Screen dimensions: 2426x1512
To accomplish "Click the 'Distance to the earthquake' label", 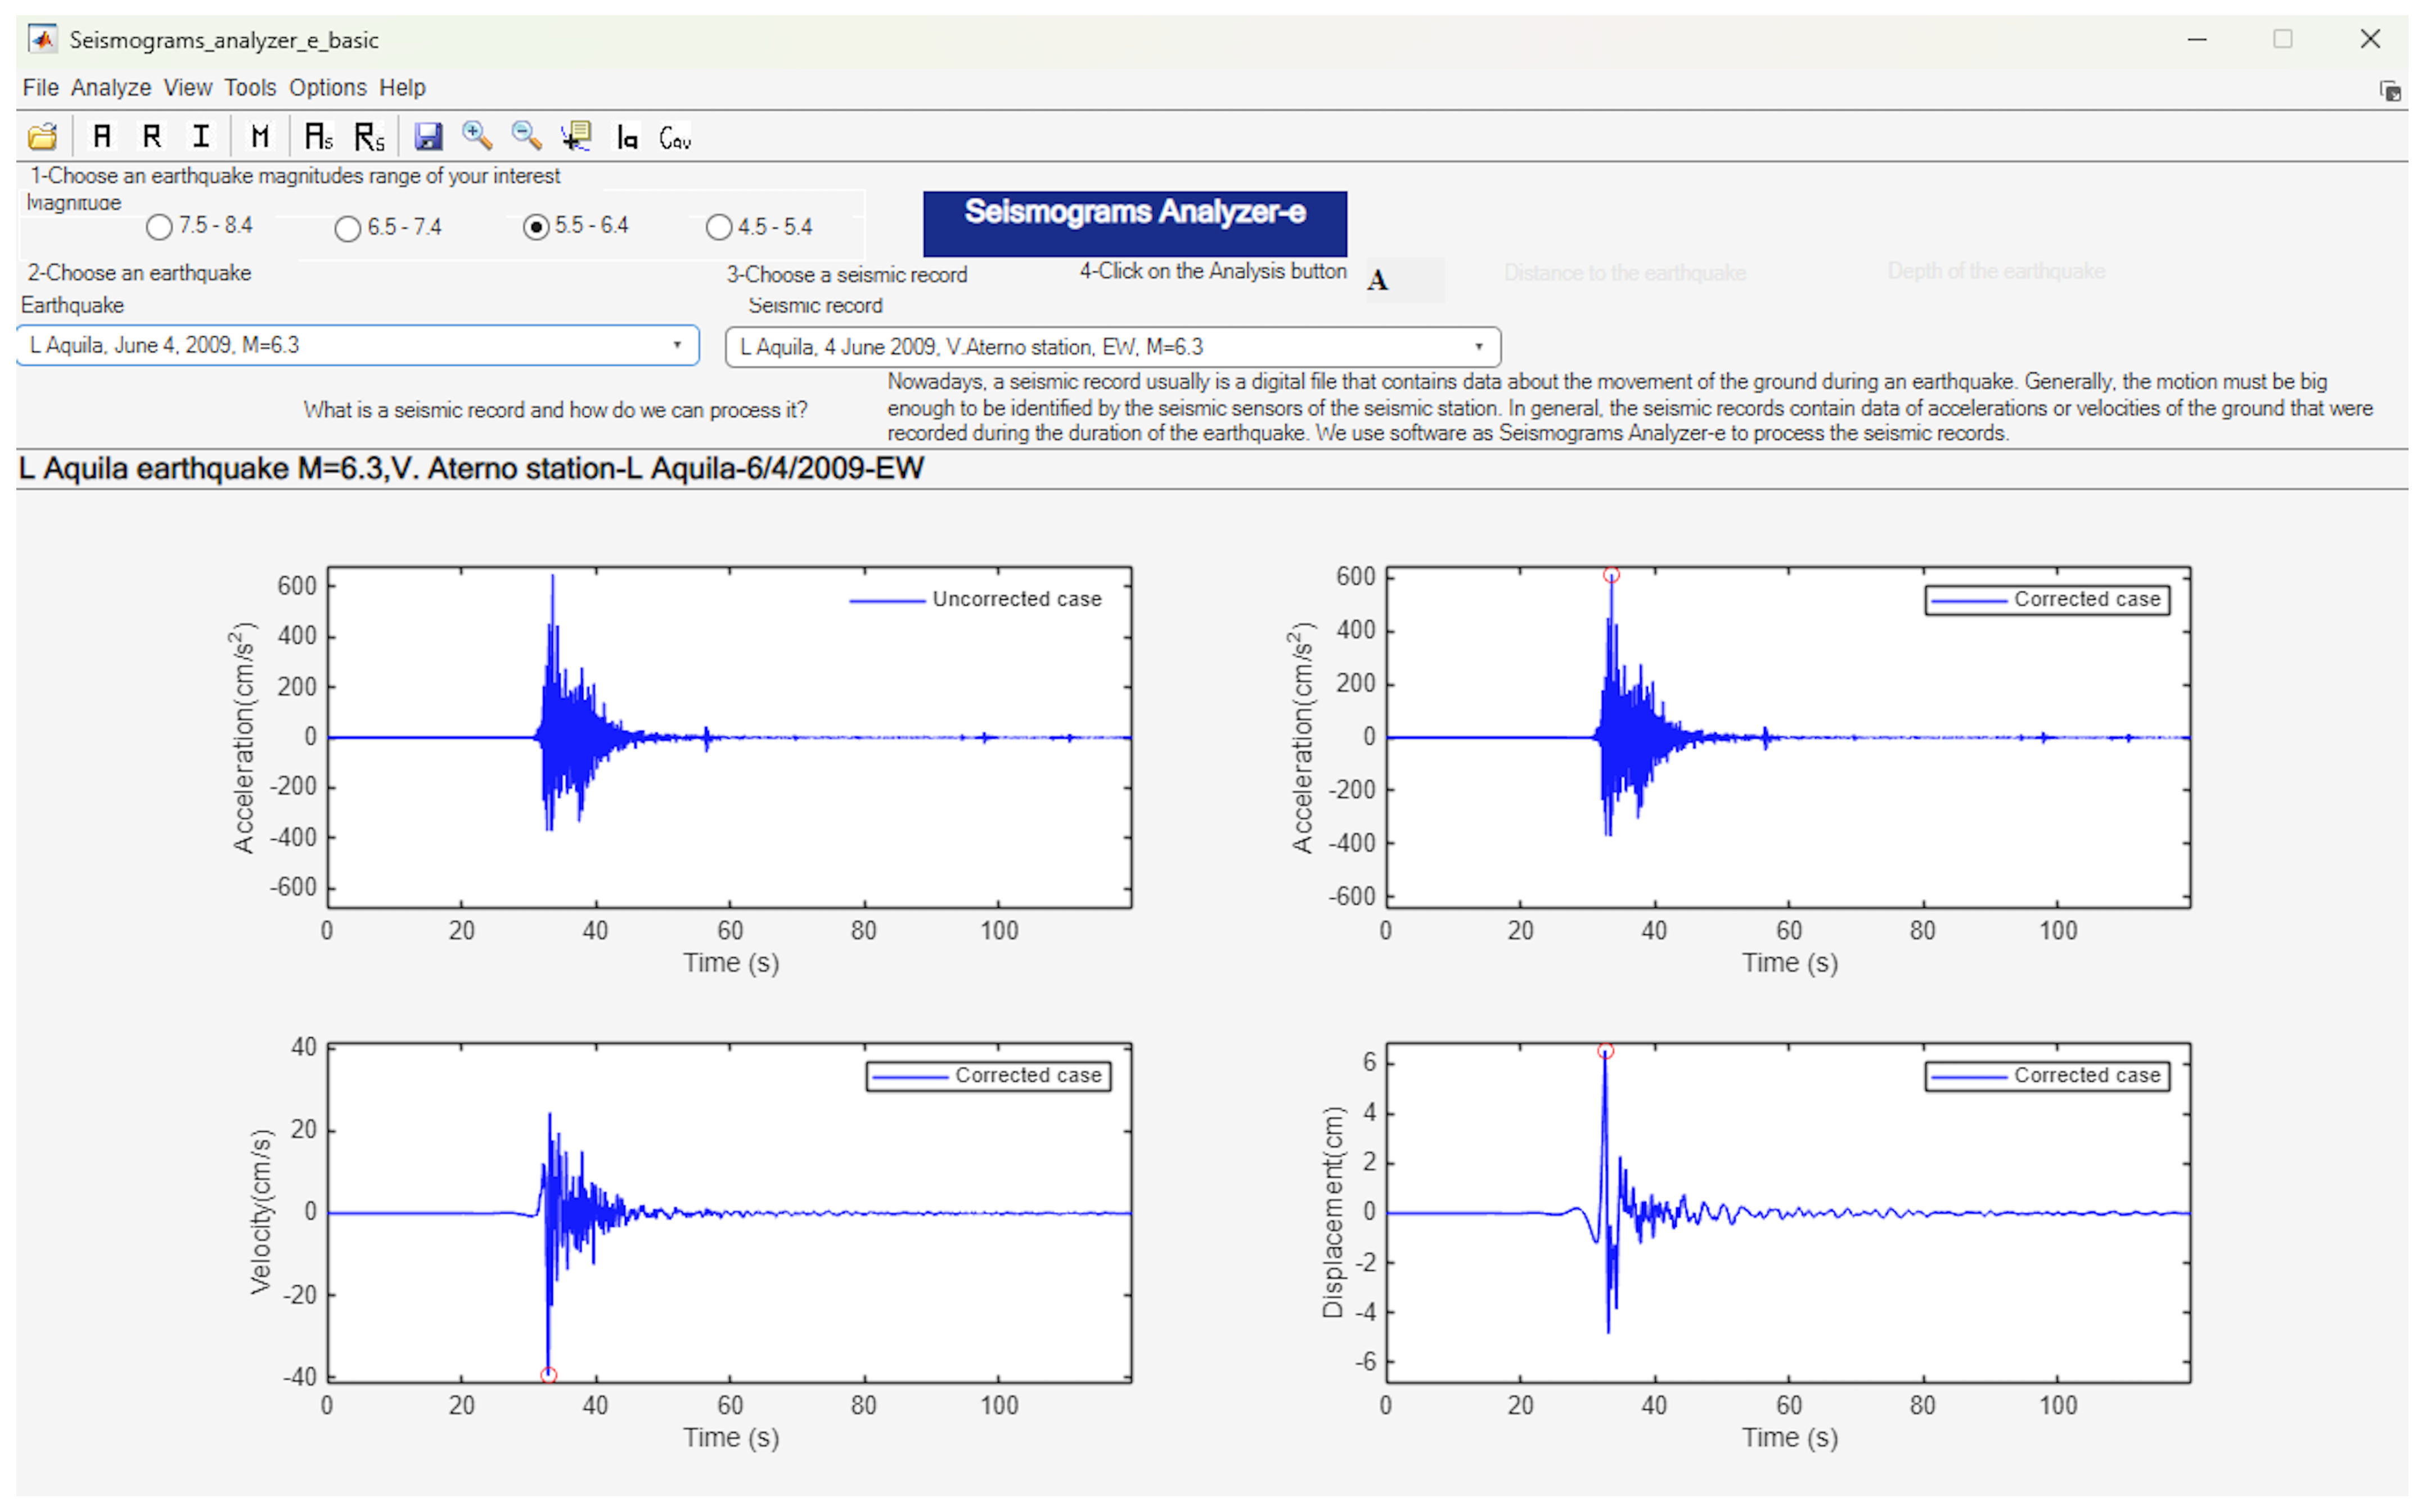I will point(1624,273).
